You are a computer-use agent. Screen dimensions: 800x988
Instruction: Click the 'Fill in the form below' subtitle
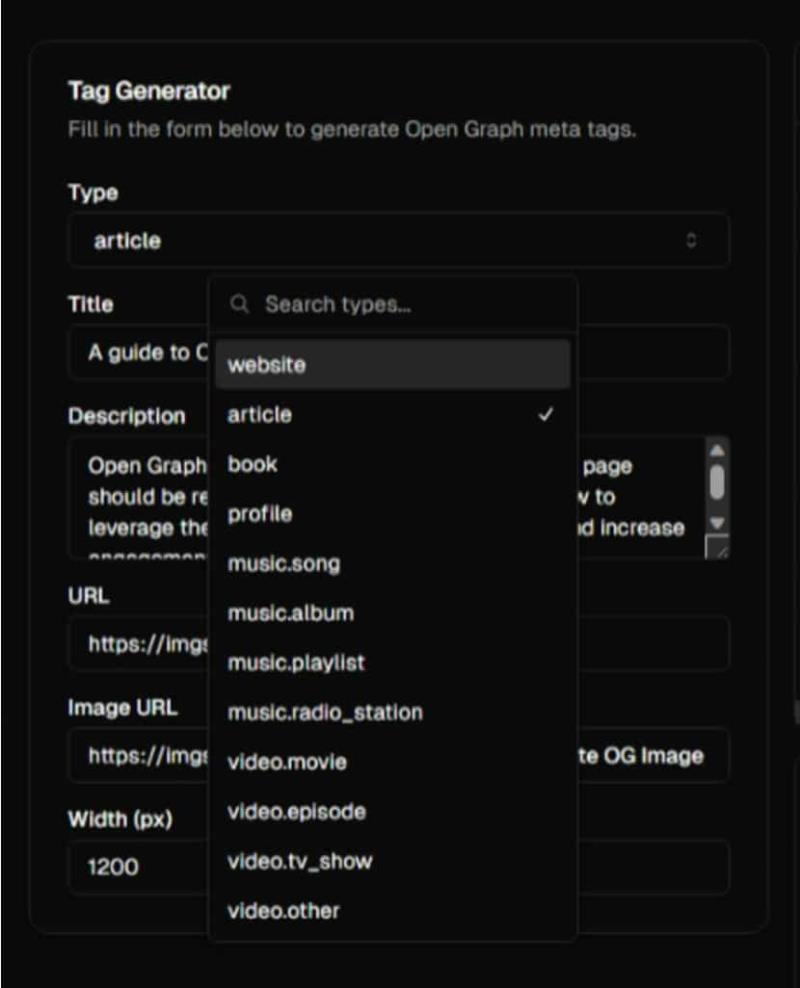click(x=352, y=130)
